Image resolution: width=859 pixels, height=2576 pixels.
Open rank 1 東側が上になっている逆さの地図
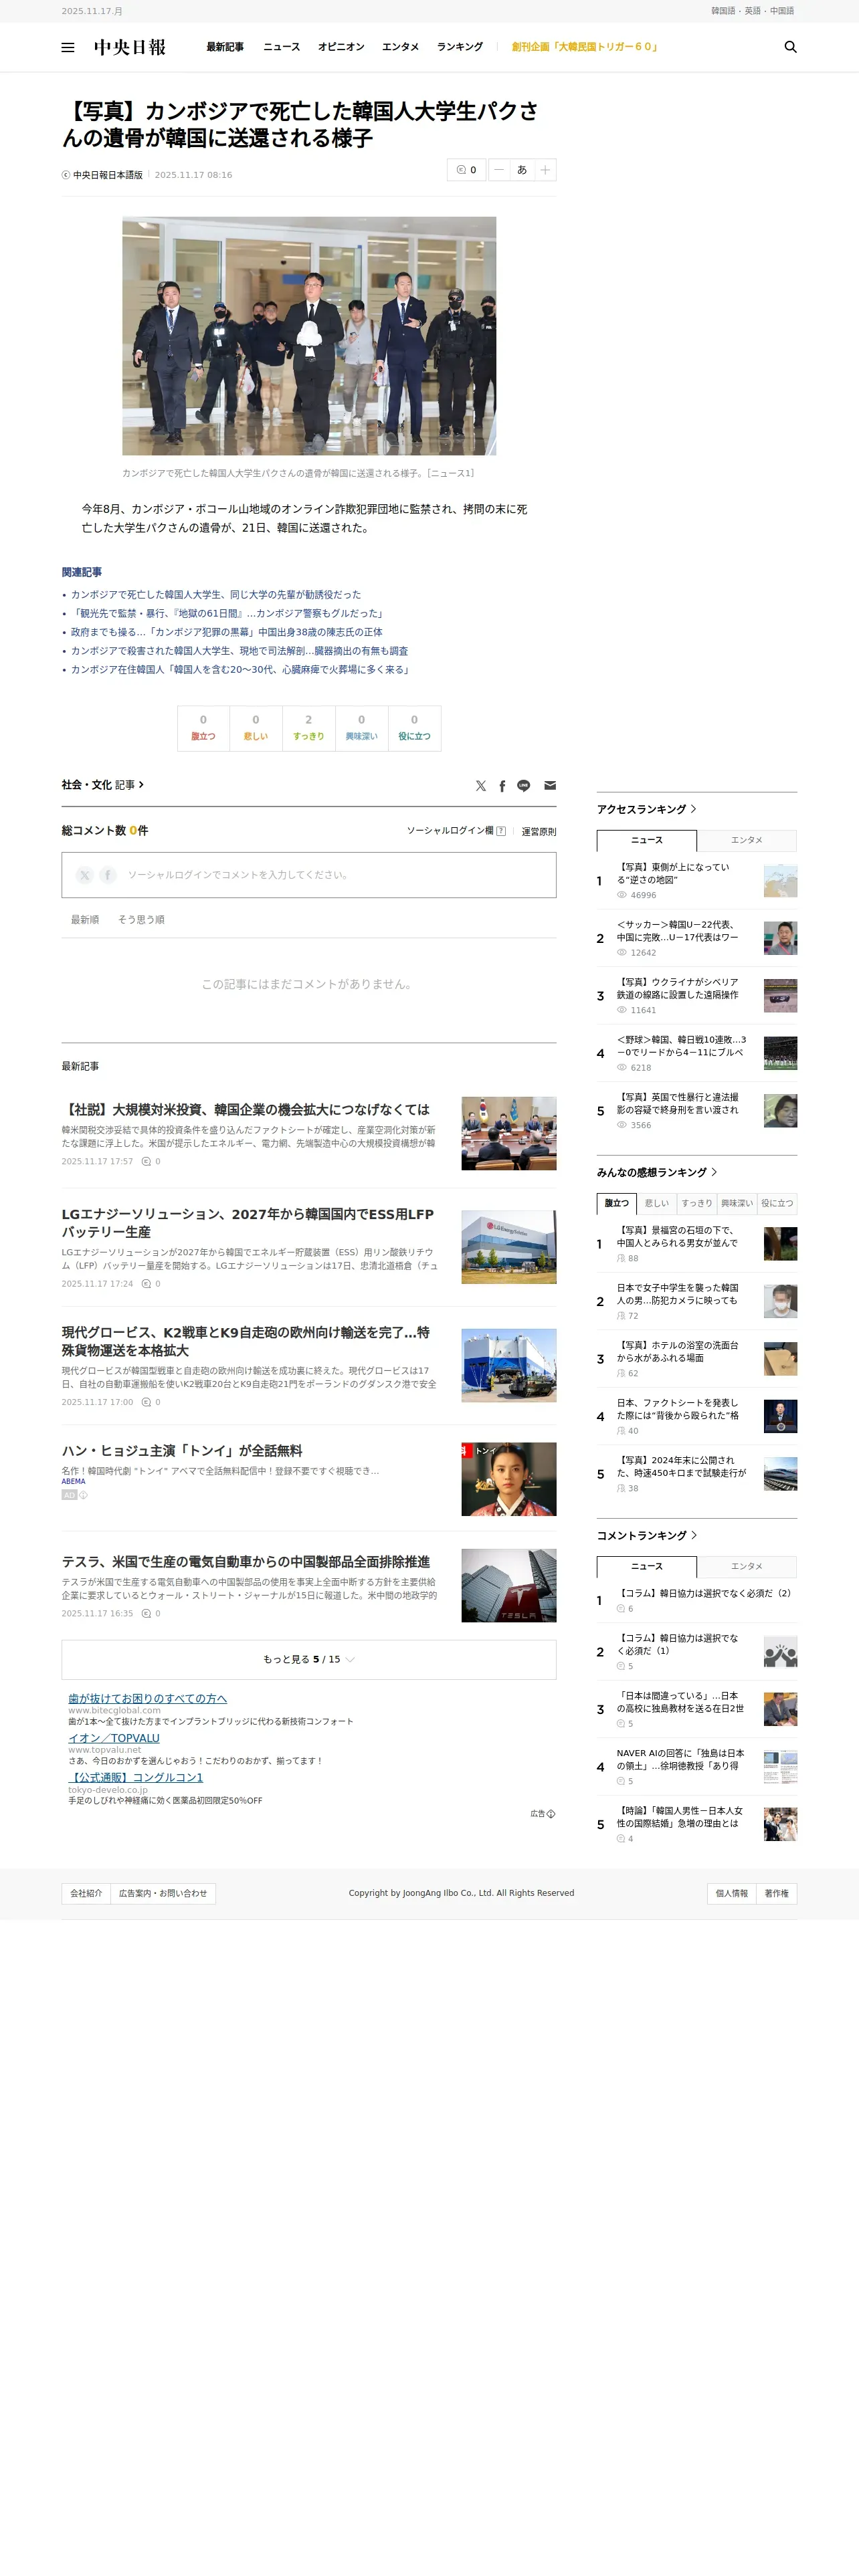click(673, 874)
